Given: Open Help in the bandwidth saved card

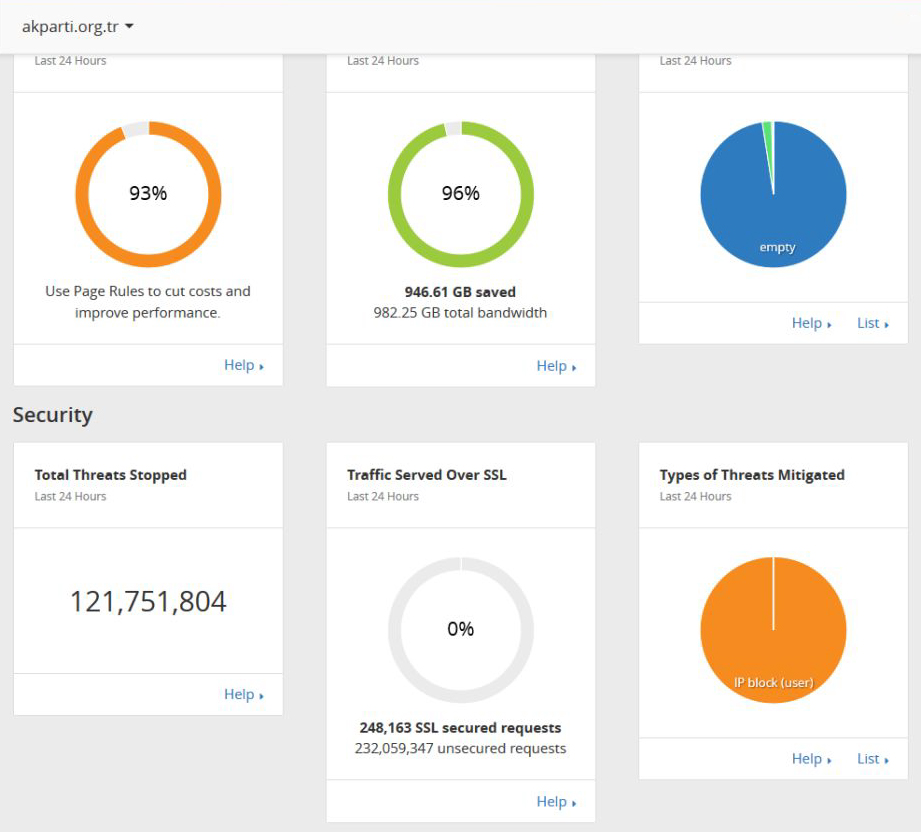Looking at the screenshot, I should 556,367.
